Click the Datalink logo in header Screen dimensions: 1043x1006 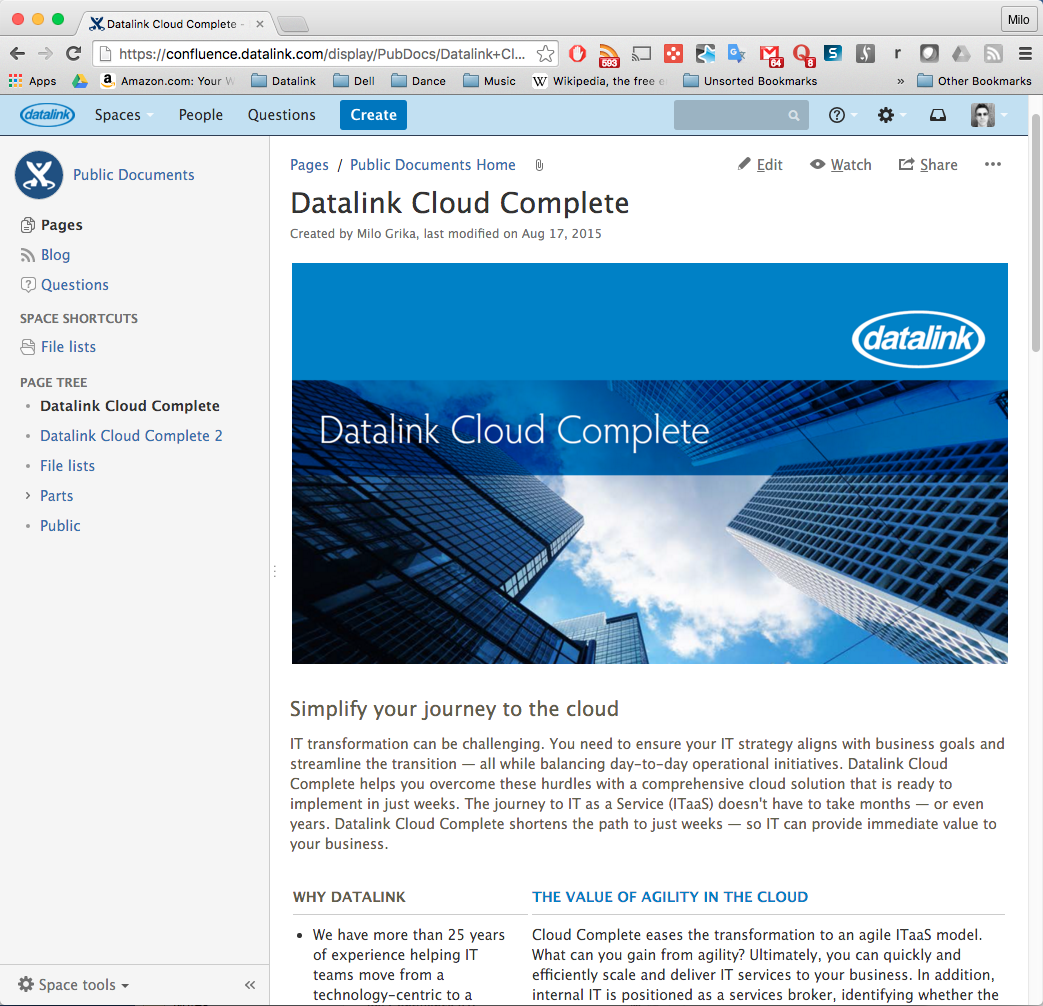click(x=47, y=115)
